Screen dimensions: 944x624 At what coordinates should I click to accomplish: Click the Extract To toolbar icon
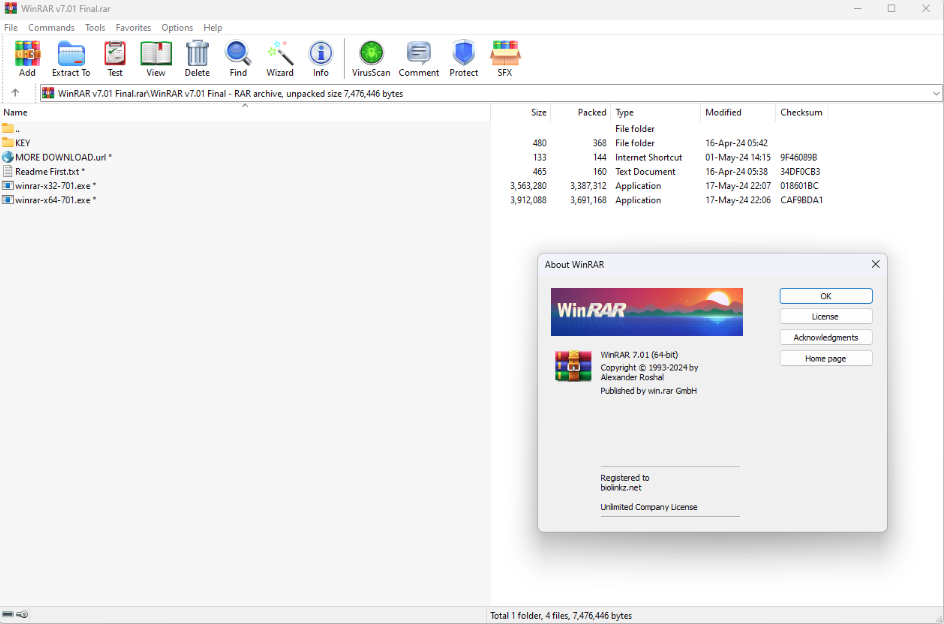(x=71, y=59)
